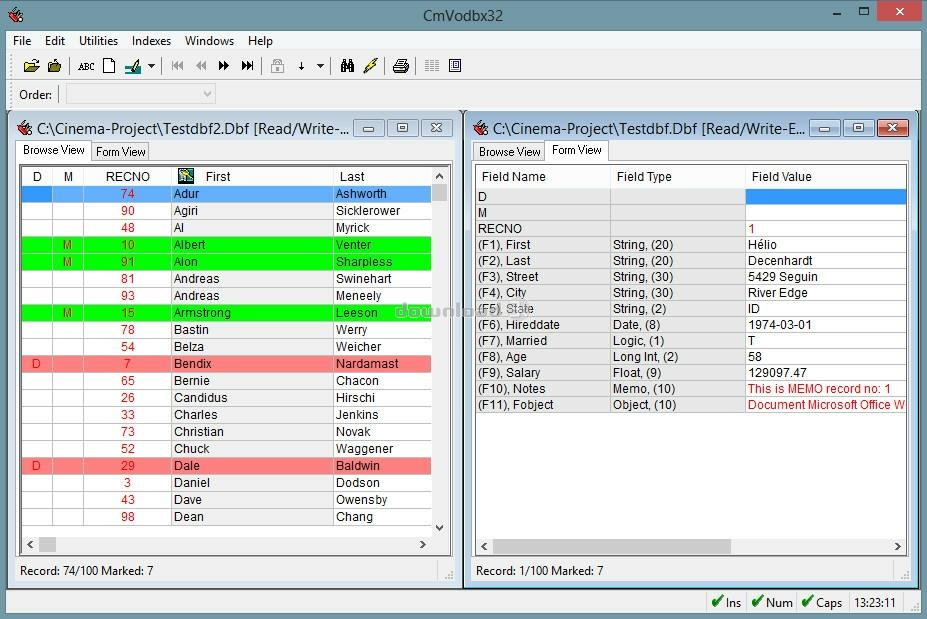Open search with the binoculars icon
Viewport: 927px width, 619px height.
click(x=347, y=66)
